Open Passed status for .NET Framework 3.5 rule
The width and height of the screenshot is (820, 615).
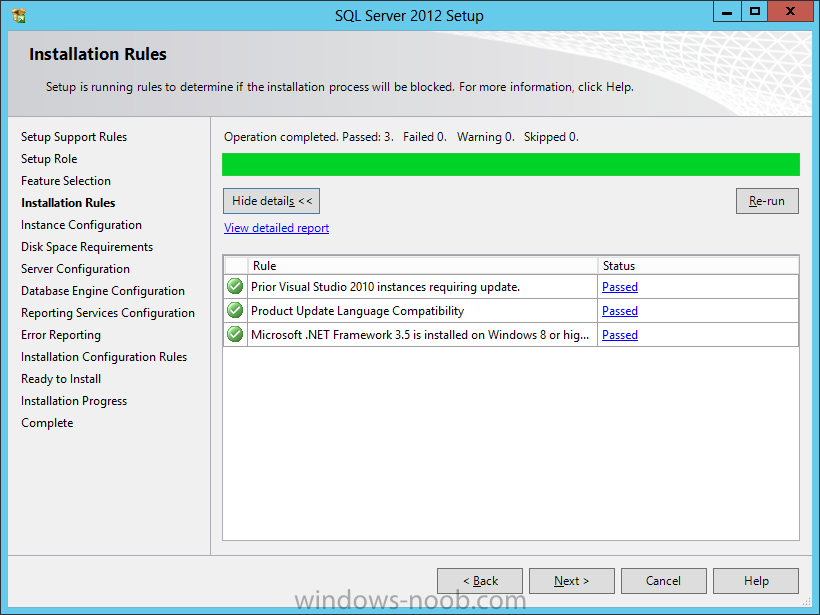[x=620, y=335]
